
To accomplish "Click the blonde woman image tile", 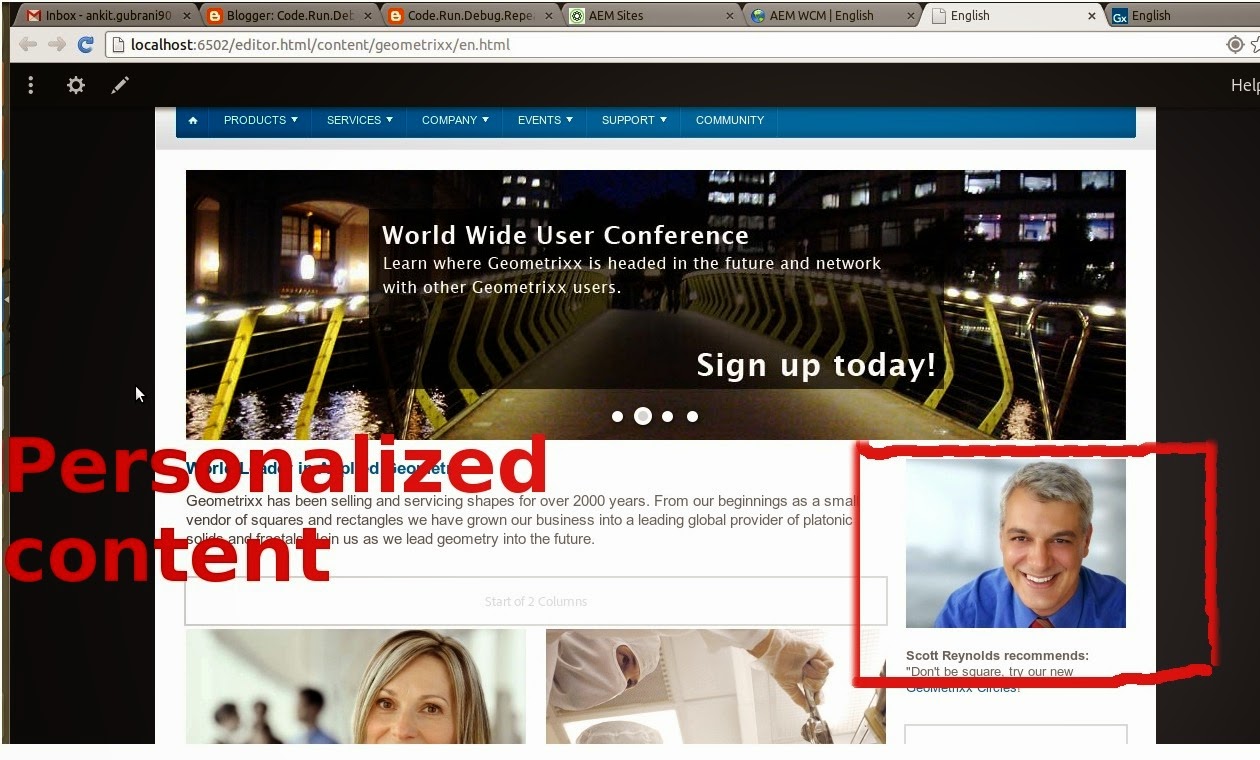I will pos(356,686).
